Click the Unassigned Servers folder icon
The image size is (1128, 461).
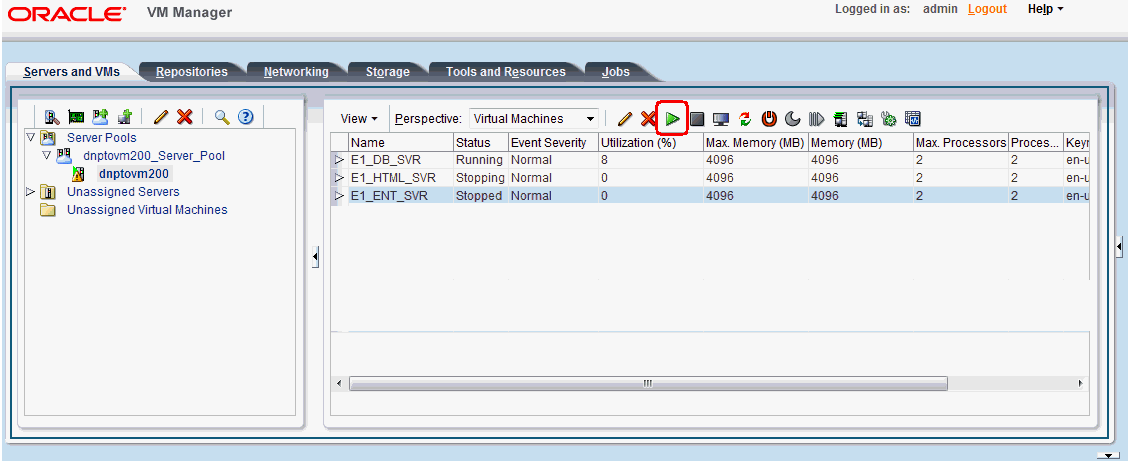47,192
